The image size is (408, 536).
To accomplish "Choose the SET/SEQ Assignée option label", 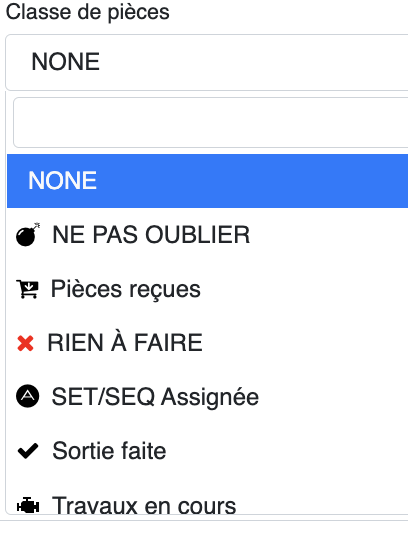I will click(155, 397).
